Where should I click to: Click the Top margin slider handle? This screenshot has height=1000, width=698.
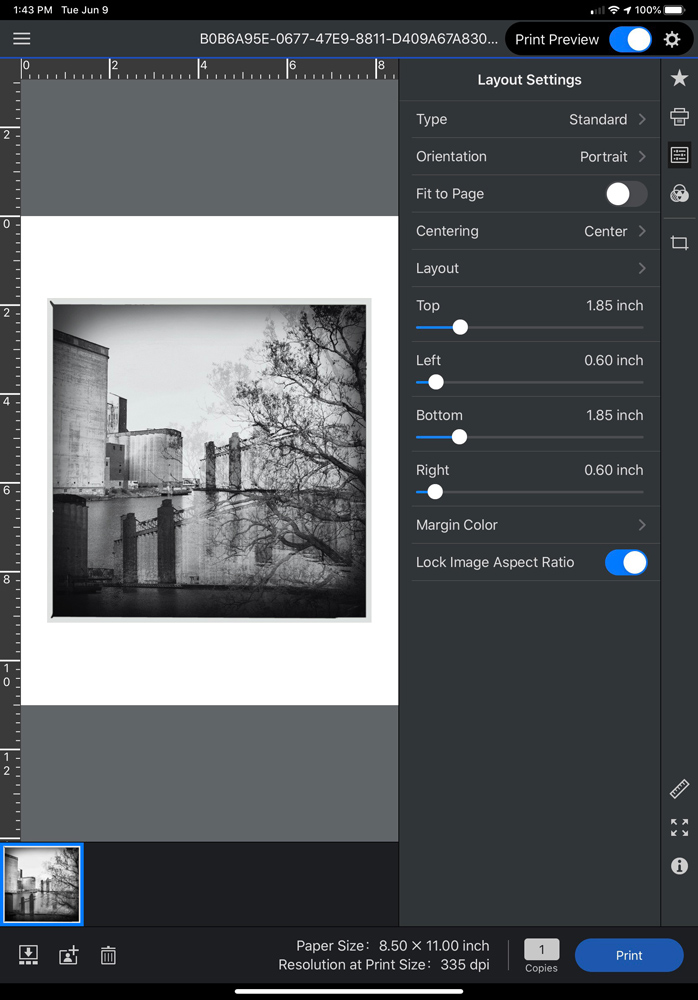point(460,327)
